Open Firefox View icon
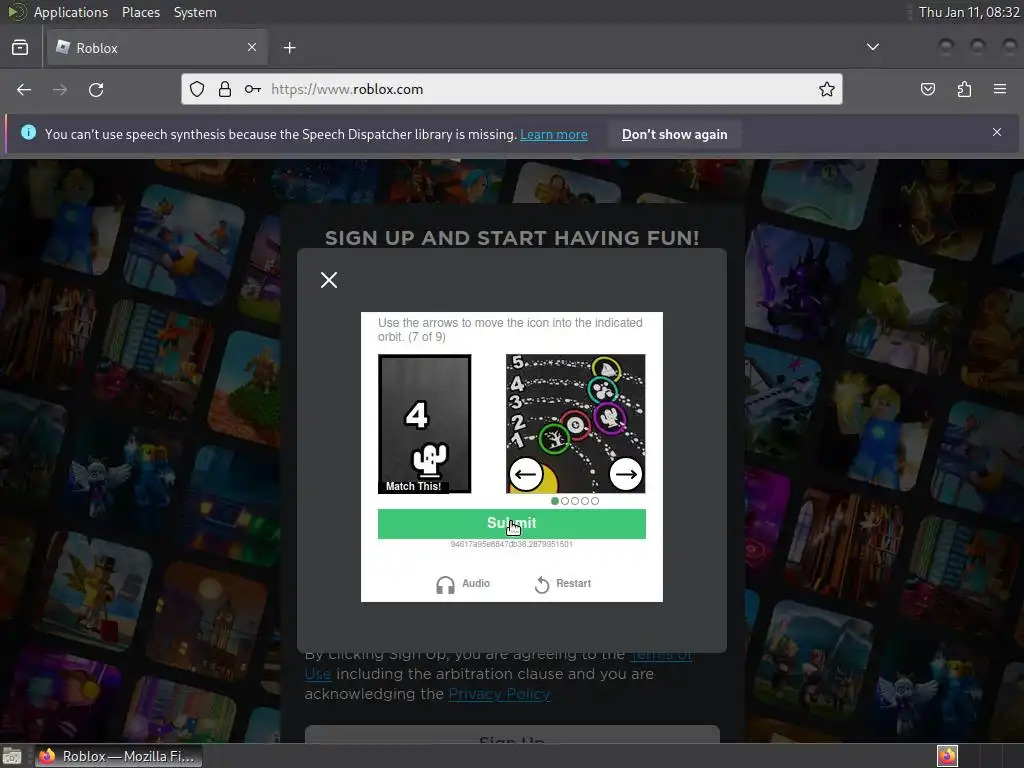1024x768 pixels. point(20,48)
